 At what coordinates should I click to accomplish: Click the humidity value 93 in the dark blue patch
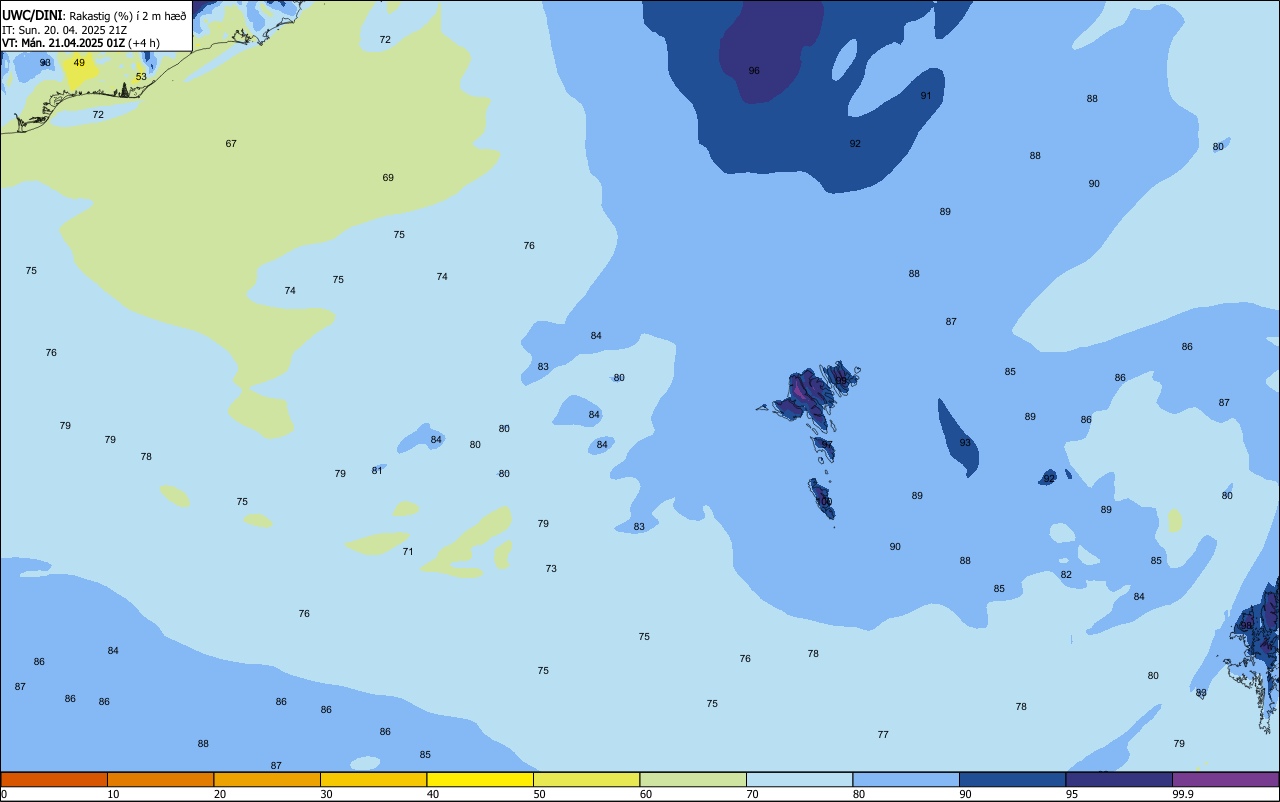click(965, 443)
